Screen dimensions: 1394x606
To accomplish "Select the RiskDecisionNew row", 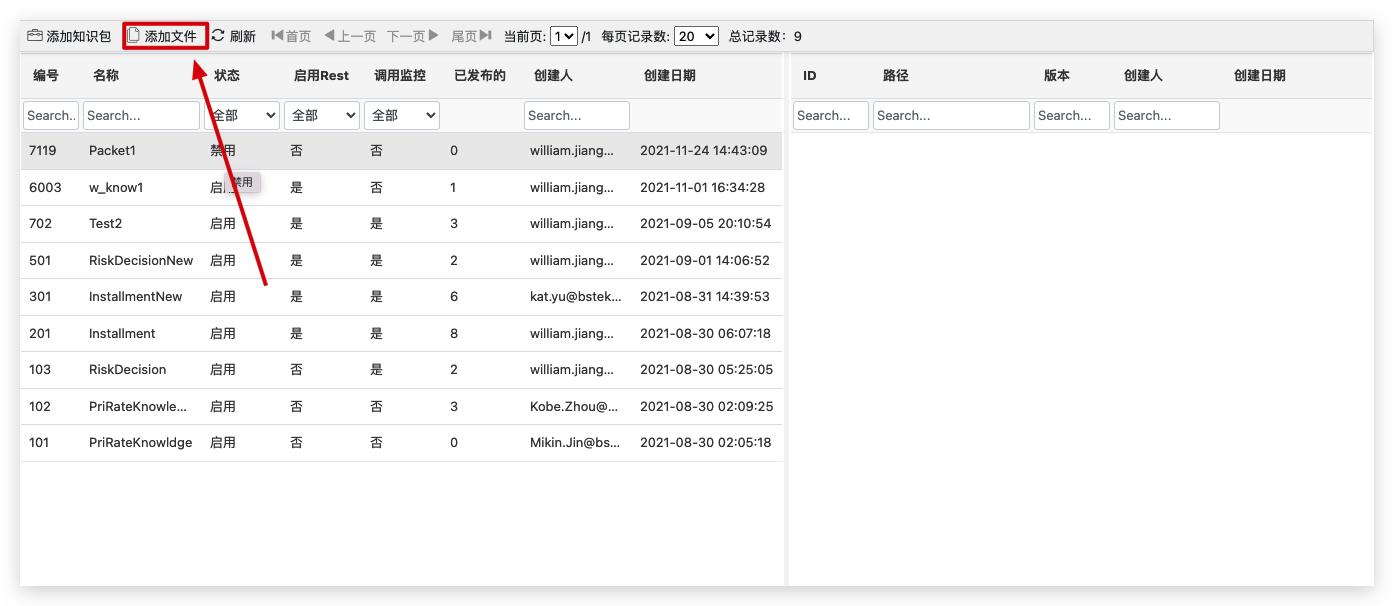I will pos(141,261).
